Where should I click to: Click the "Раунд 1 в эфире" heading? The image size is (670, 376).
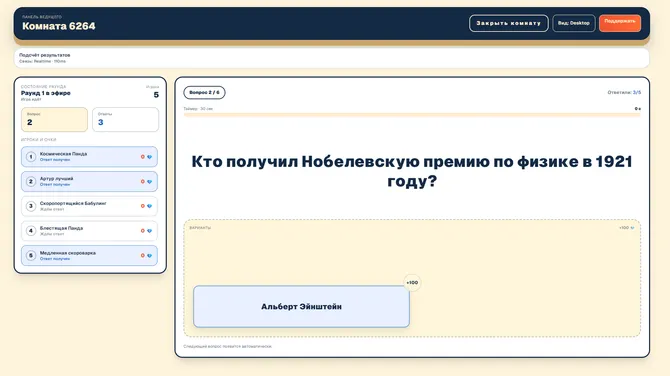coord(46,93)
